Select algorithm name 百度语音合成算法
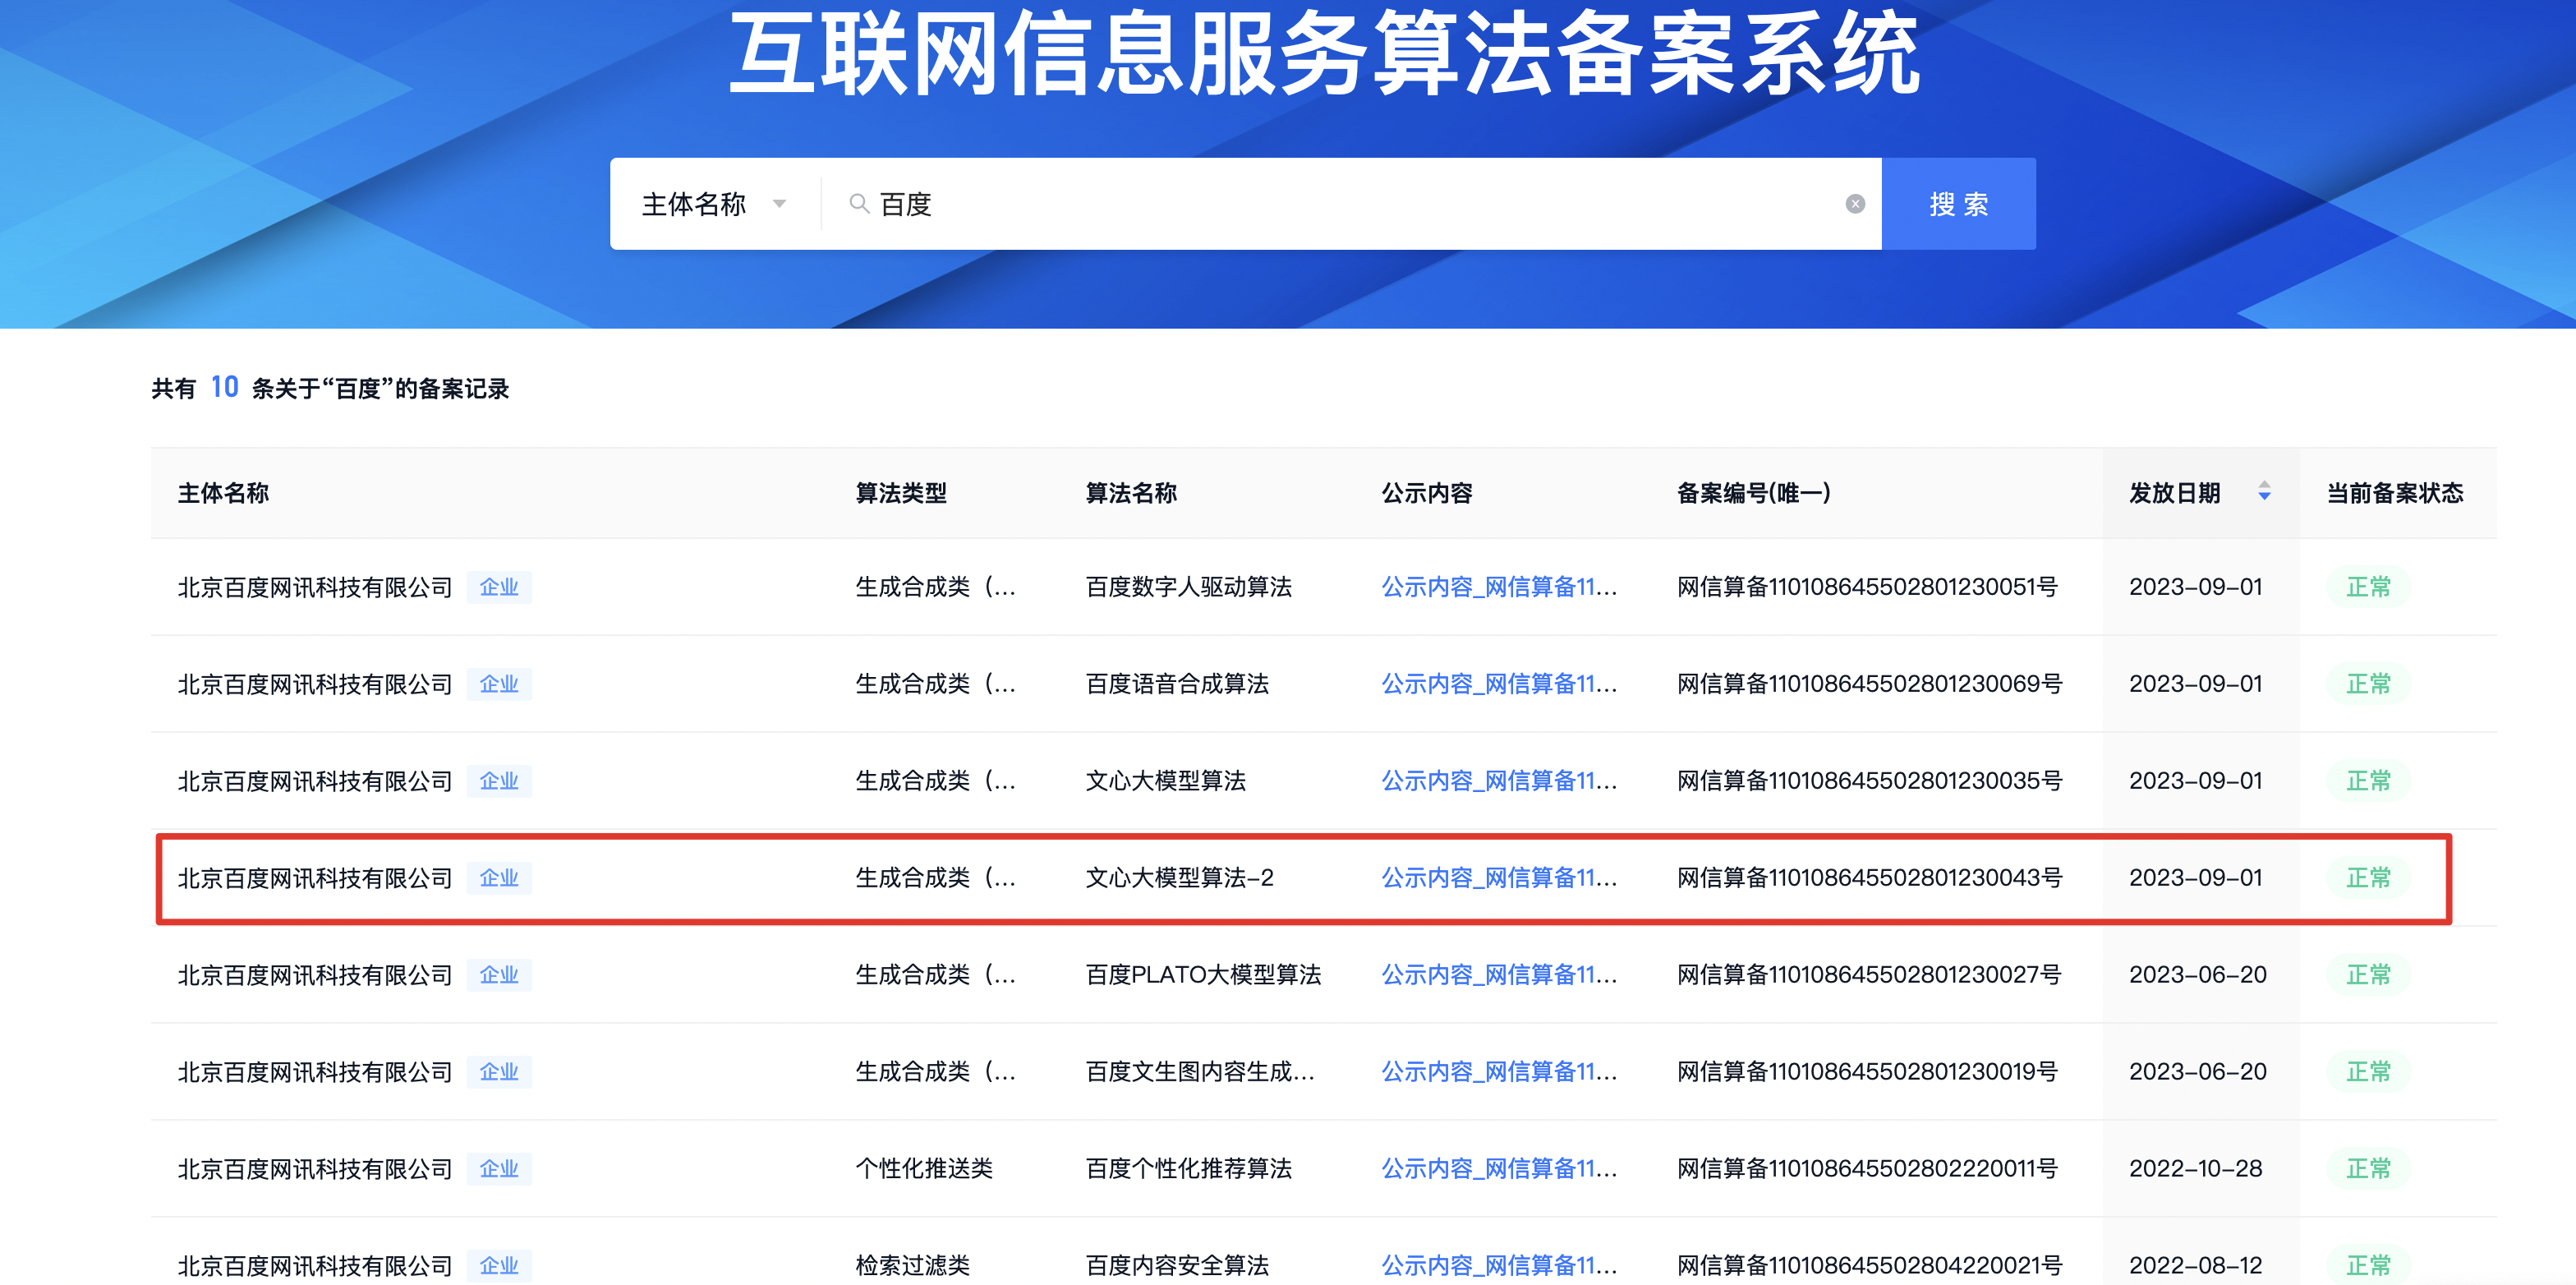2576x1285 pixels. pyautogui.click(x=1177, y=684)
